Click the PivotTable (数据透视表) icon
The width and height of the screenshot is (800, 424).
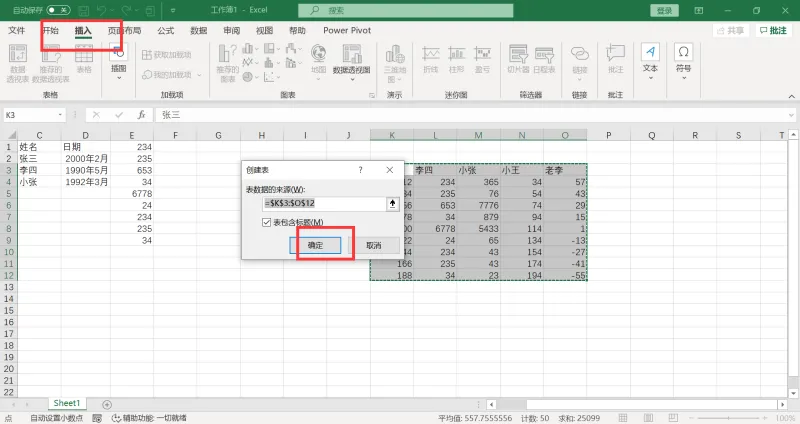[x=17, y=64]
